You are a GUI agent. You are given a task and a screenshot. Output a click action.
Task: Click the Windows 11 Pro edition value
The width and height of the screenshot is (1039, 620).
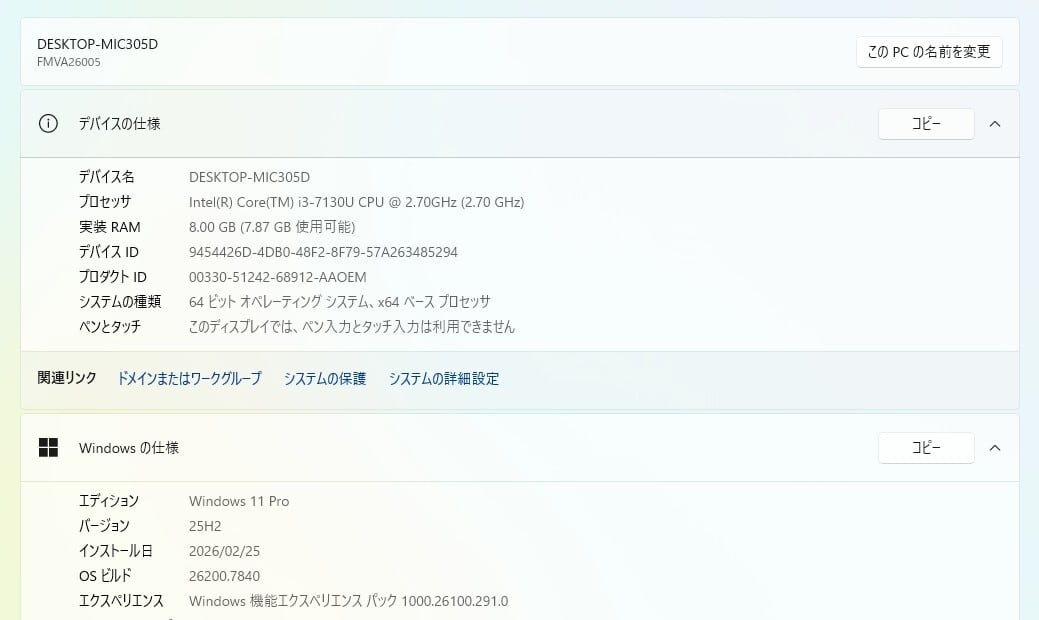(239, 501)
